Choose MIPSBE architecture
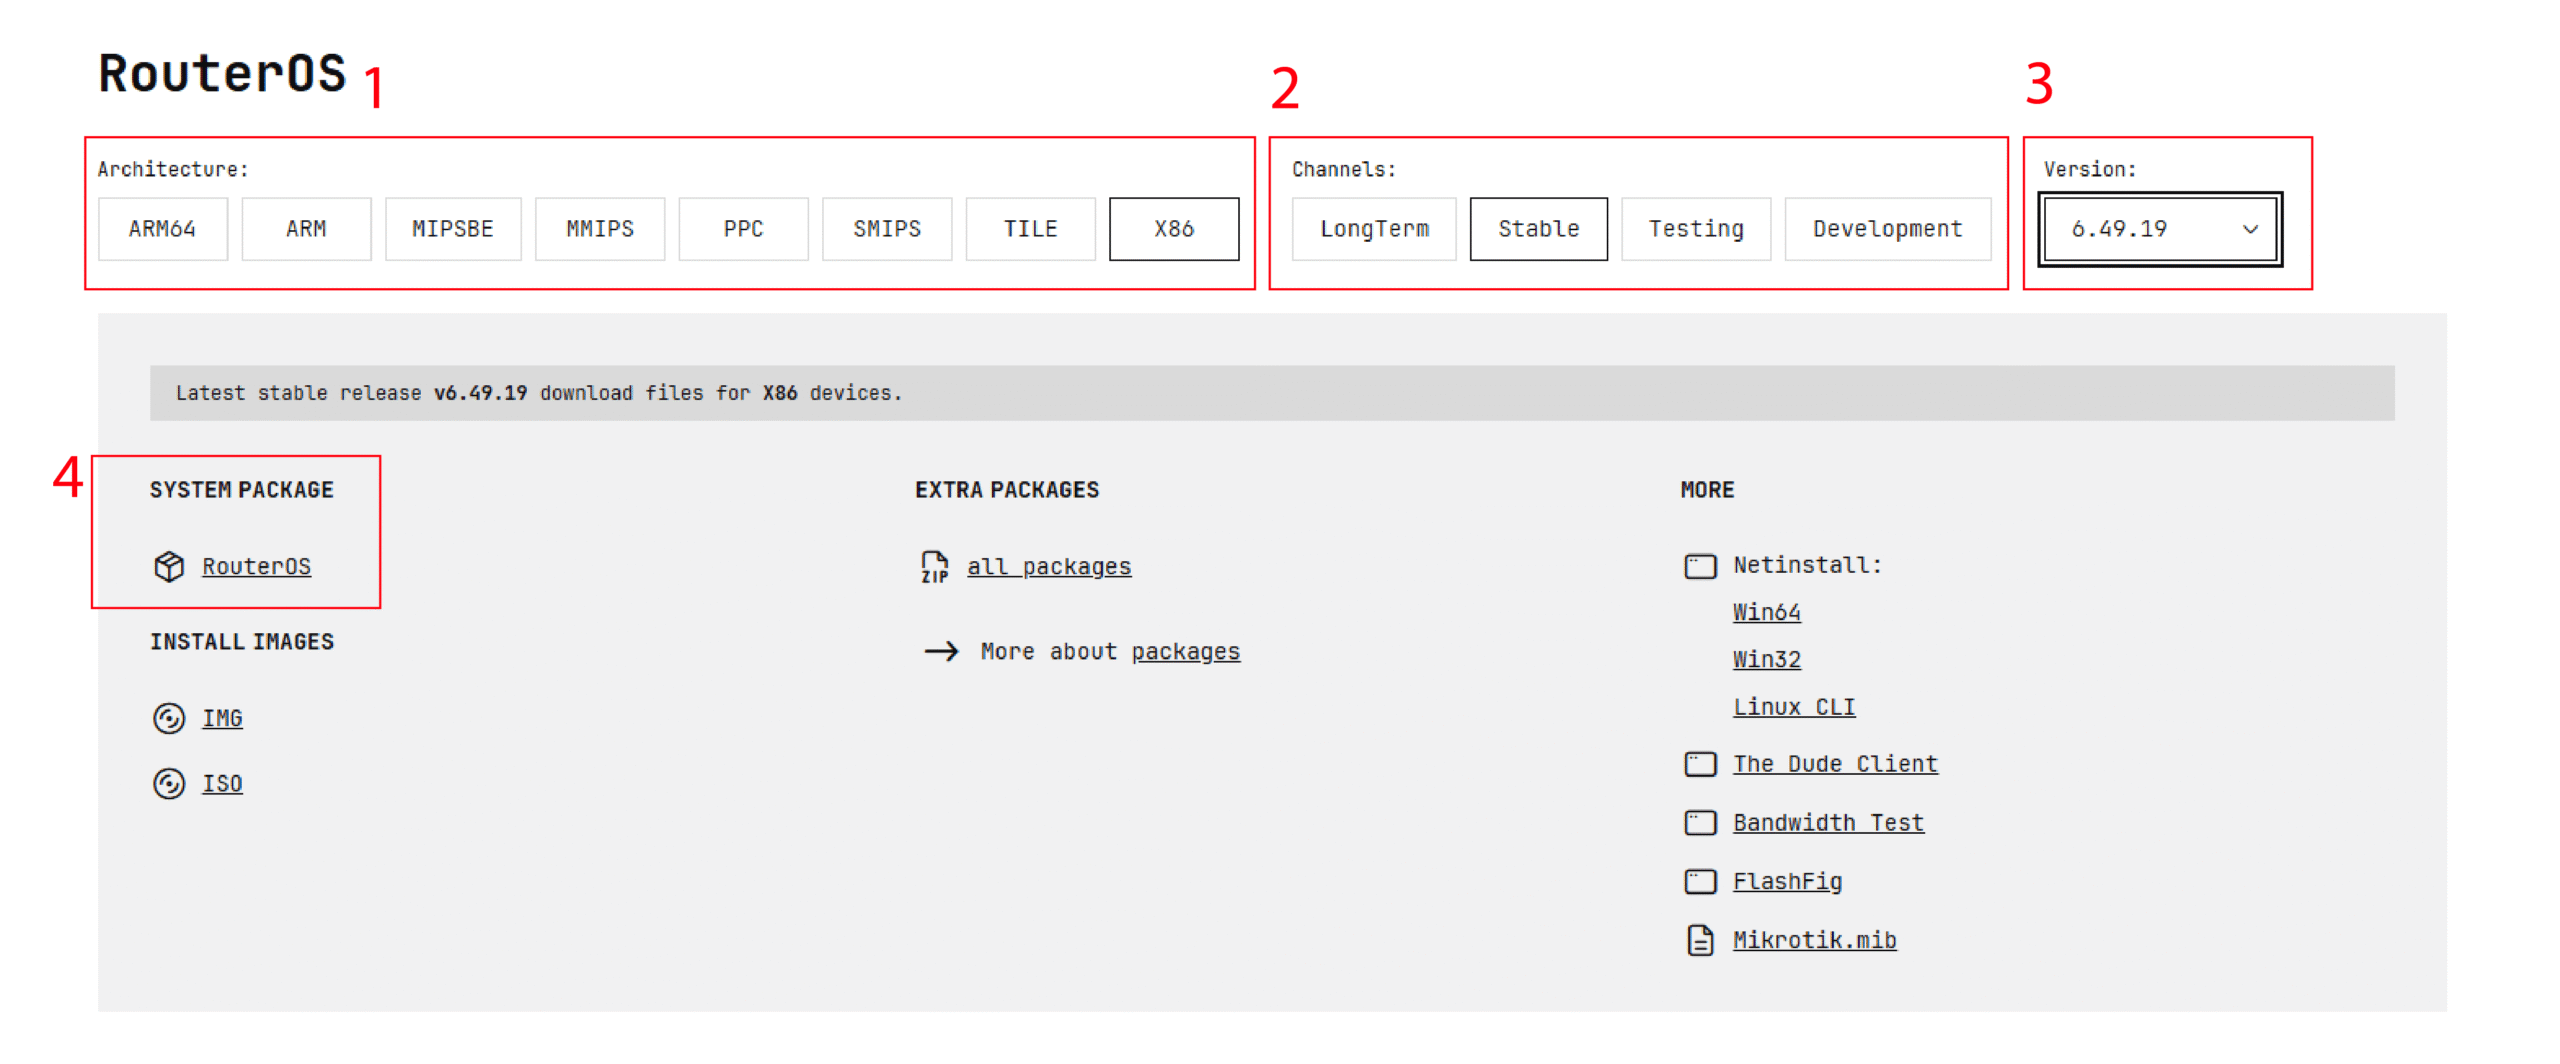 [453, 229]
